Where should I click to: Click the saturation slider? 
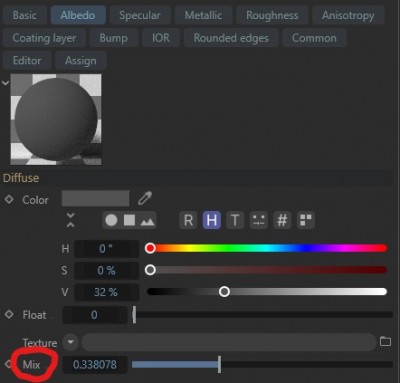point(267,270)
